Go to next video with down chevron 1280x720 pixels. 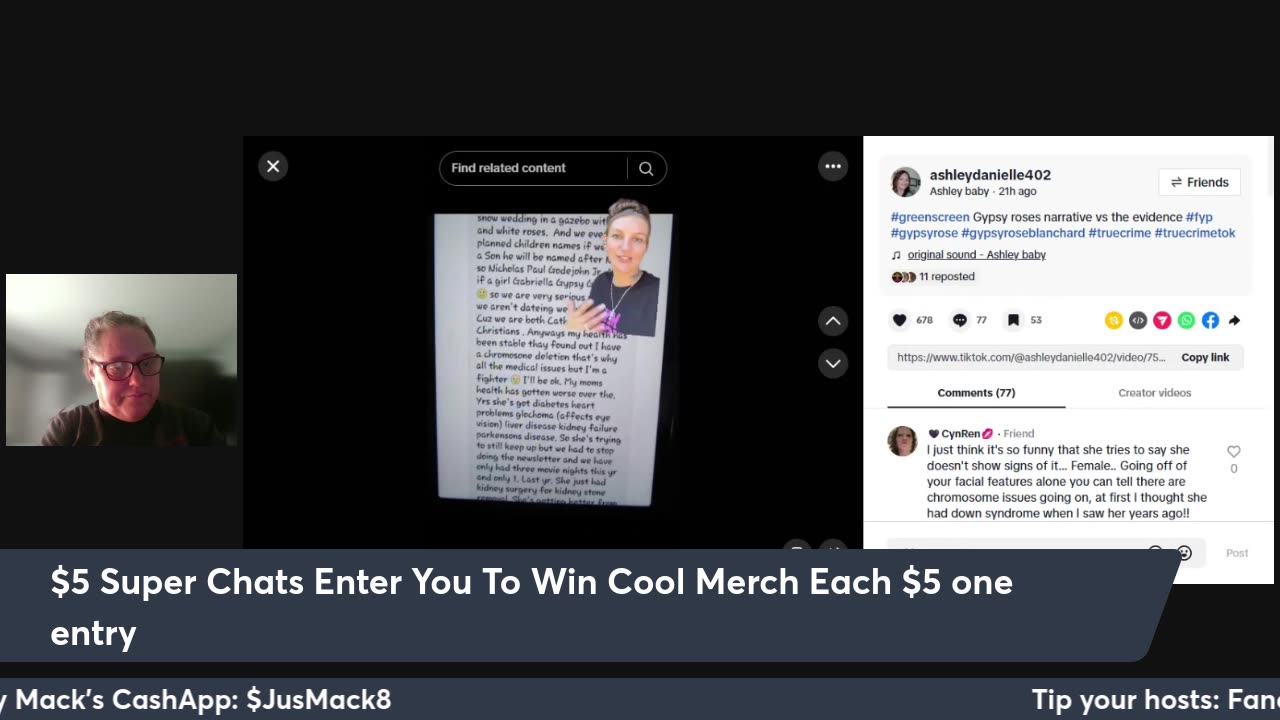point(833,363)
